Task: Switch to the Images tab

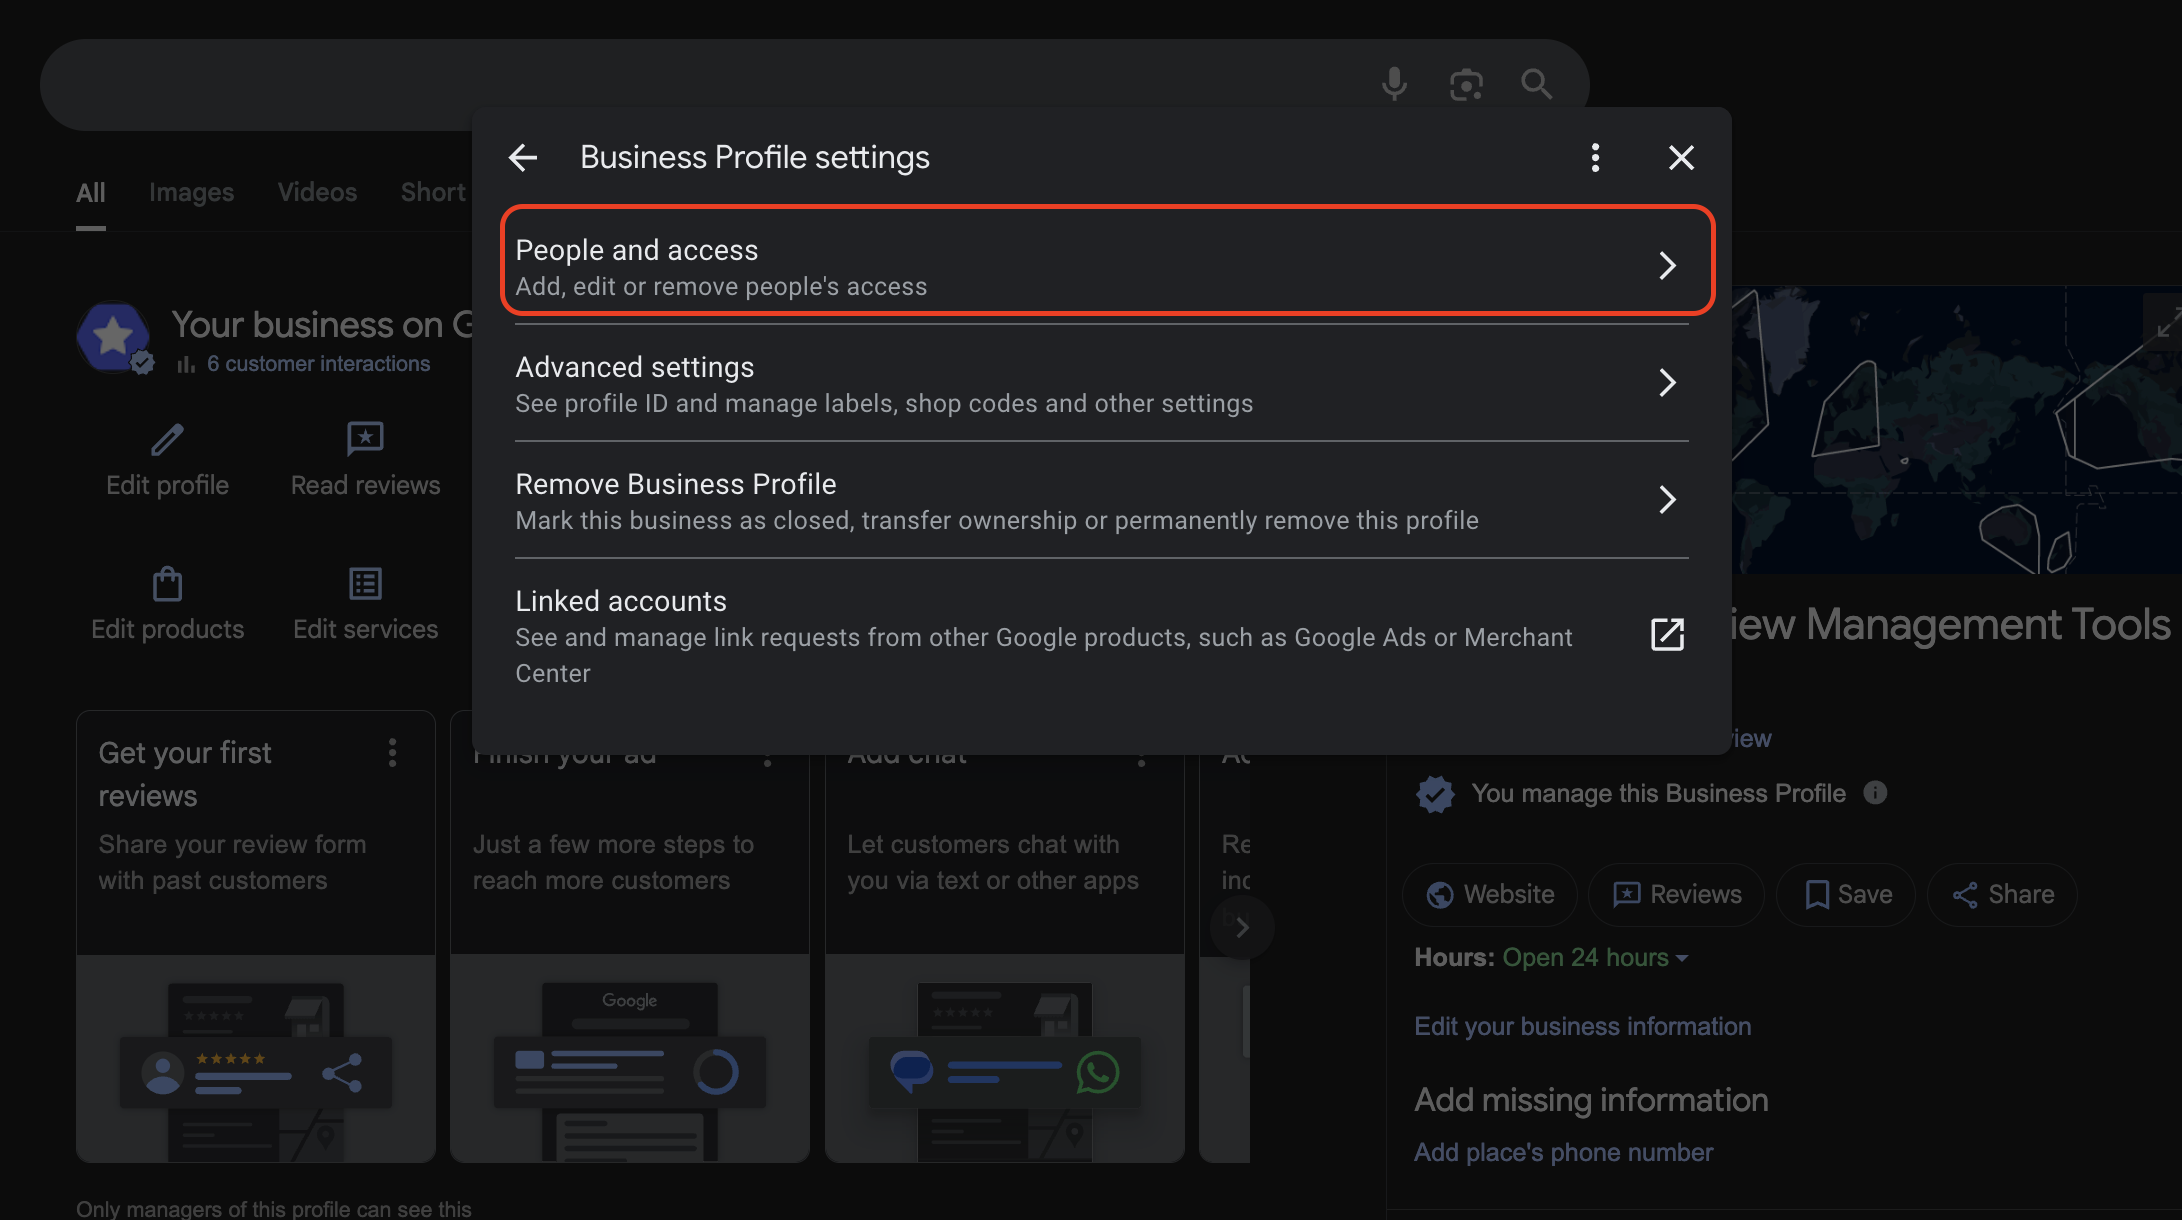Action: [x=191, y=192]
